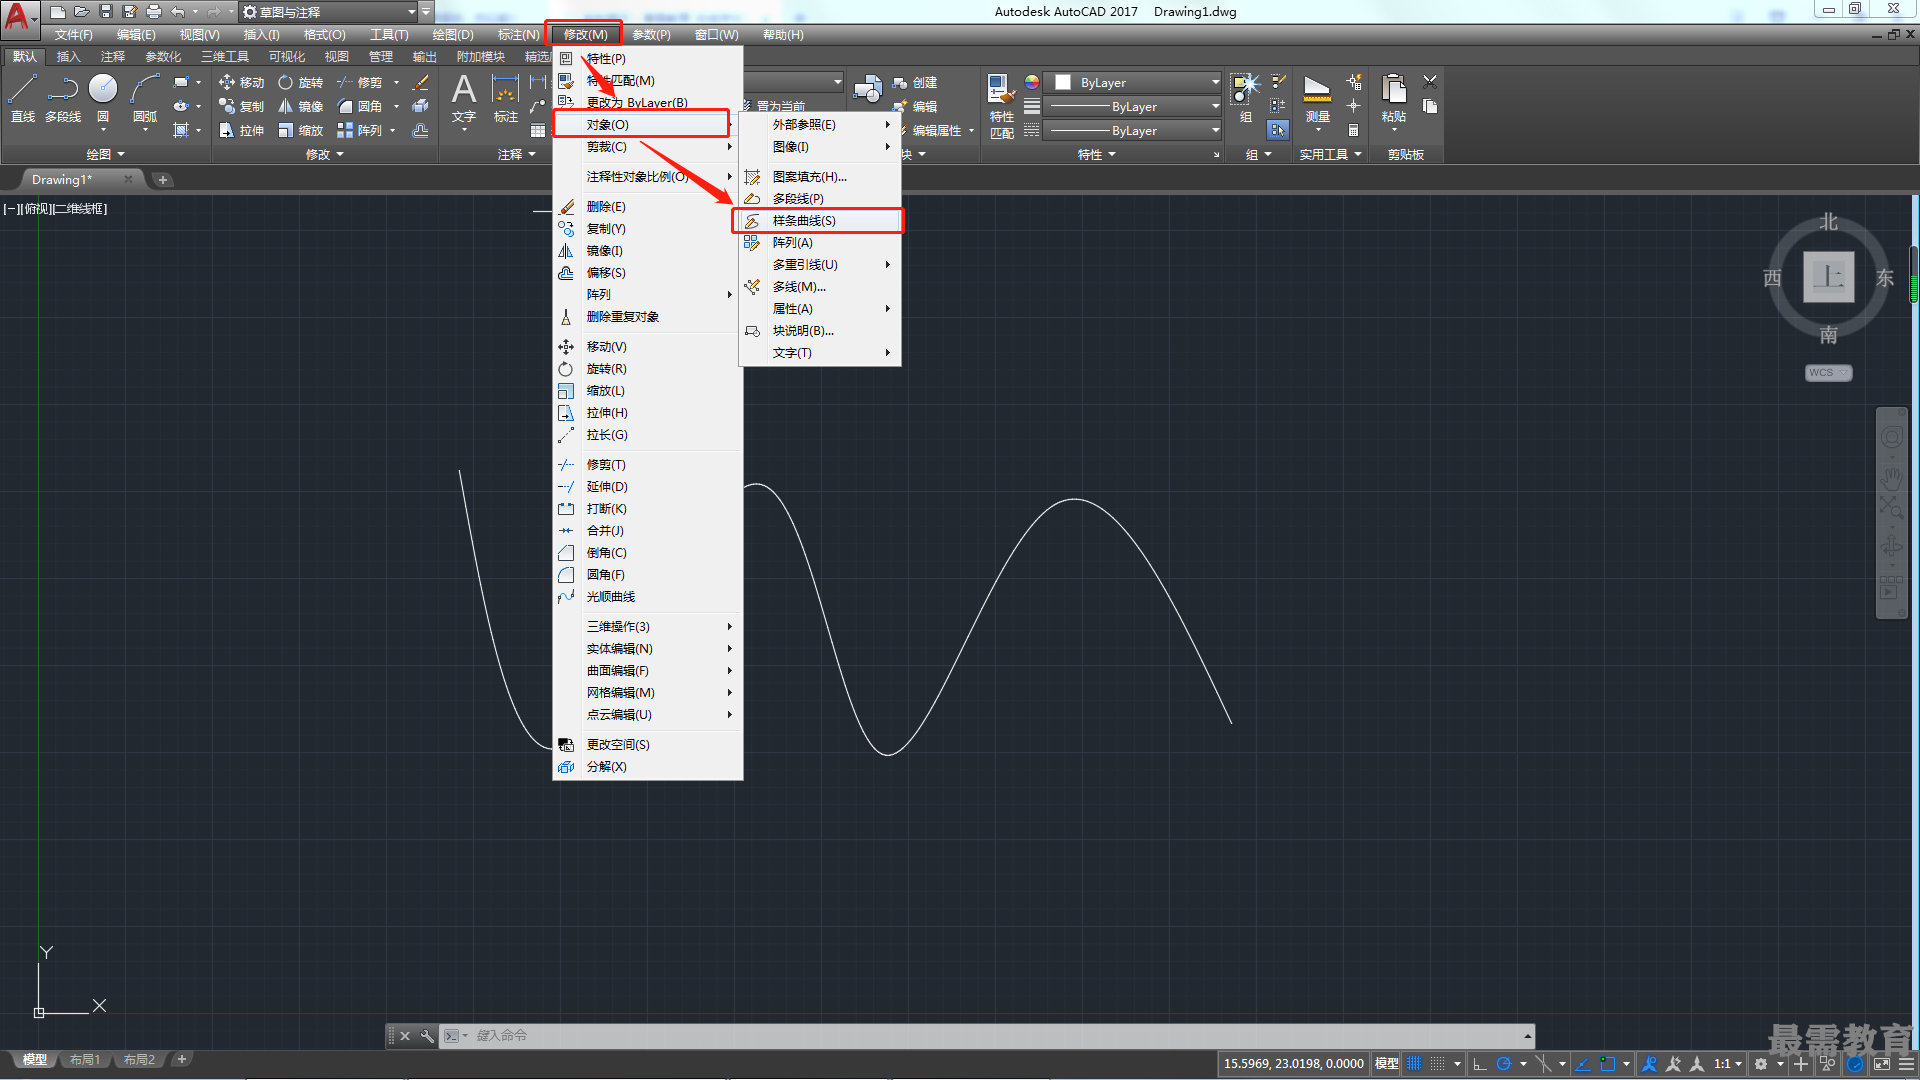This screenshot has height=1080, width=1920.
Task: Expand the 绘图 panel flyout arrow
Action: (x=121, y=154)
